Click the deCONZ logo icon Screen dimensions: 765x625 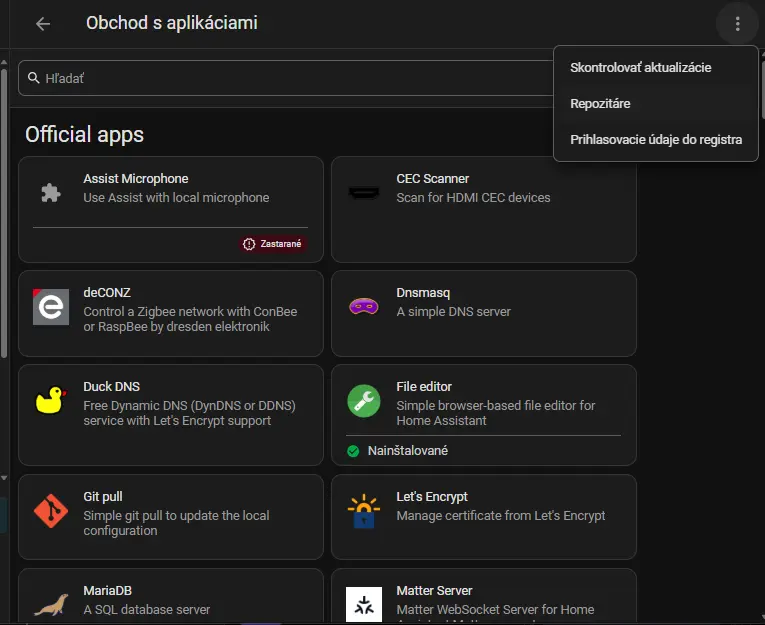pos(51,307)
